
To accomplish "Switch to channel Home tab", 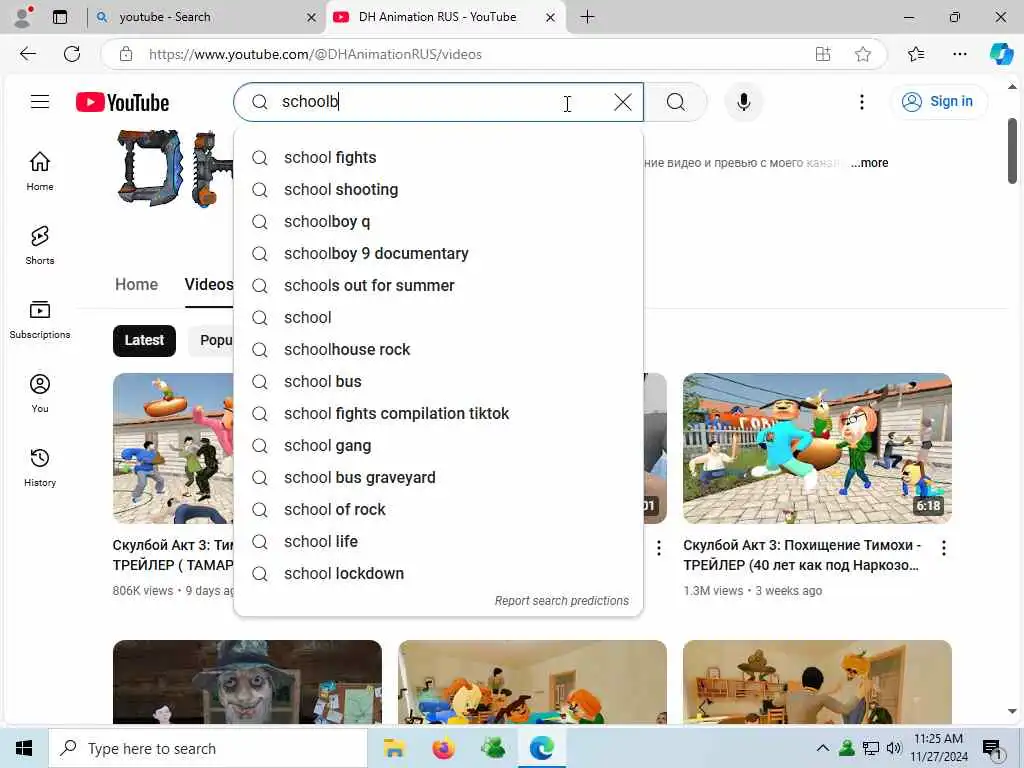I will coord(136,284).
